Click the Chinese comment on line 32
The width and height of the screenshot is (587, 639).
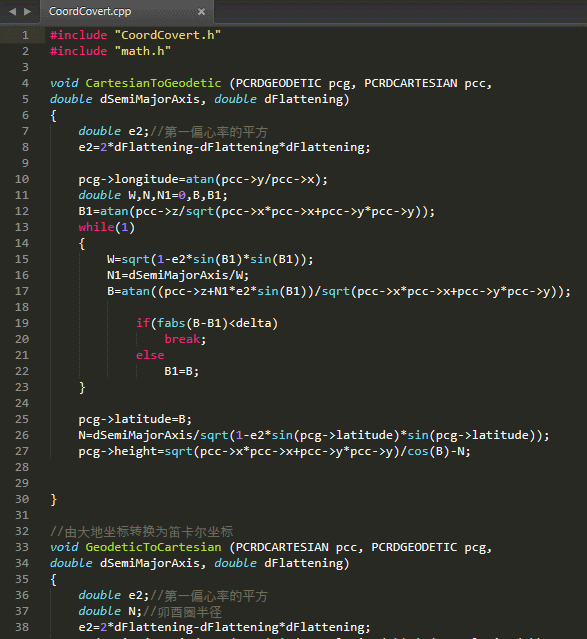click(x=141, y=531)
